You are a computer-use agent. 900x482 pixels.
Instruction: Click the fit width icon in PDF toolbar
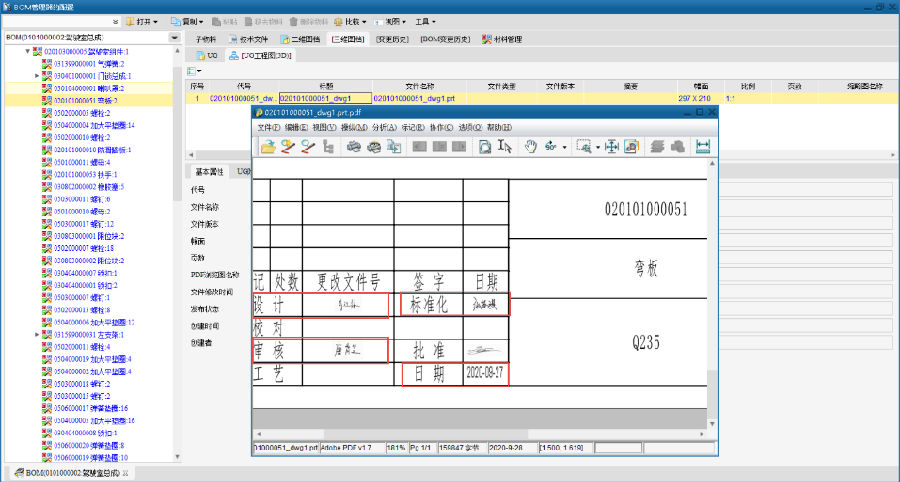click(x=703, y=146)
